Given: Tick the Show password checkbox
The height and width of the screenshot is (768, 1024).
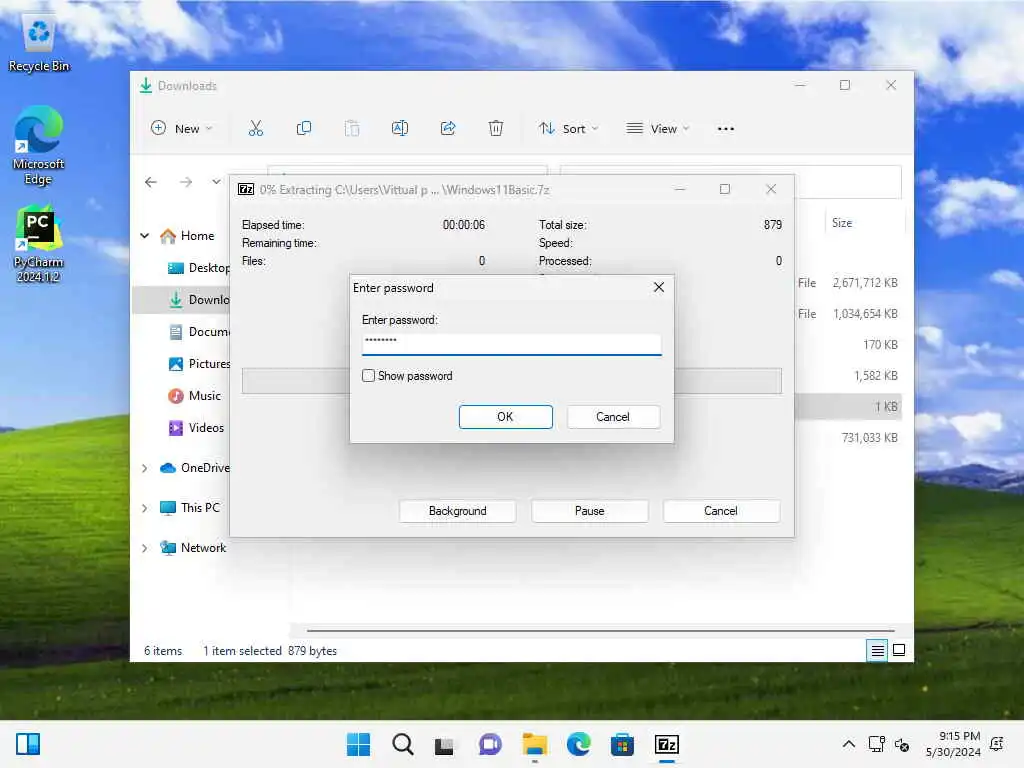Looking at the screenshot, I should [x=368, y=376].
